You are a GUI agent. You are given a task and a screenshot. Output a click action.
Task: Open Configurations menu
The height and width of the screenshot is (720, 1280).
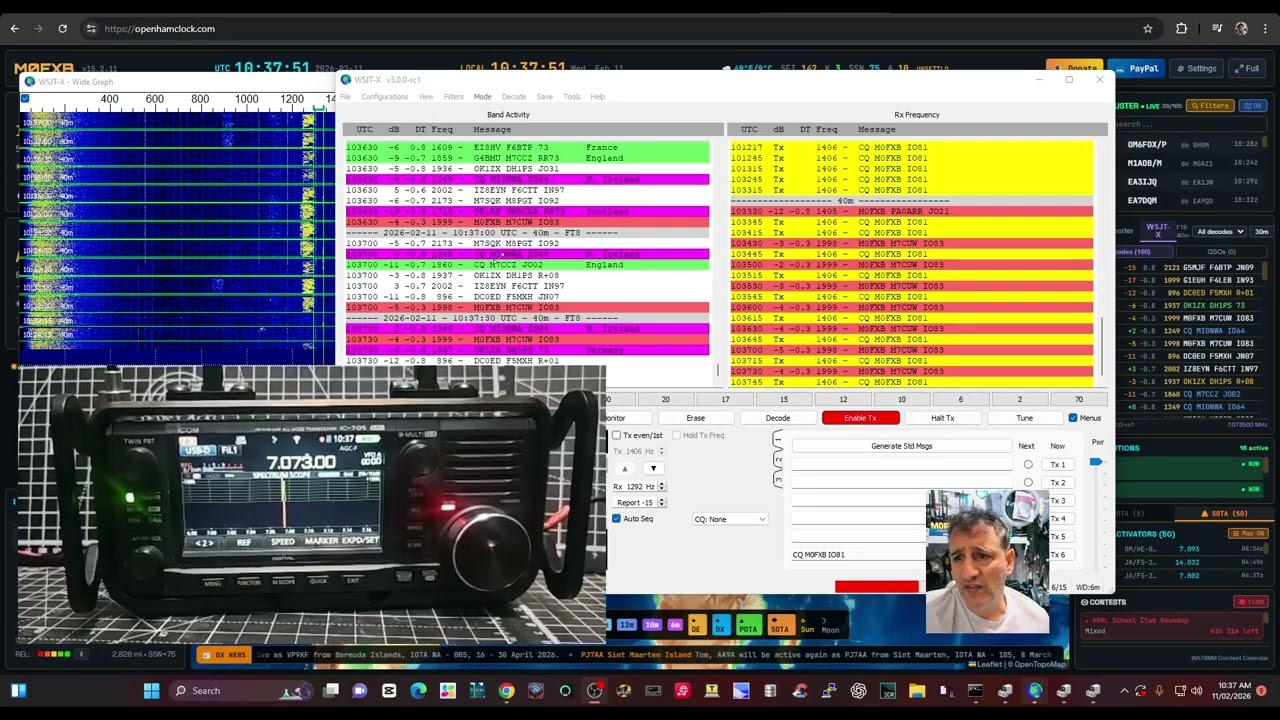click(x=385, y=97)
